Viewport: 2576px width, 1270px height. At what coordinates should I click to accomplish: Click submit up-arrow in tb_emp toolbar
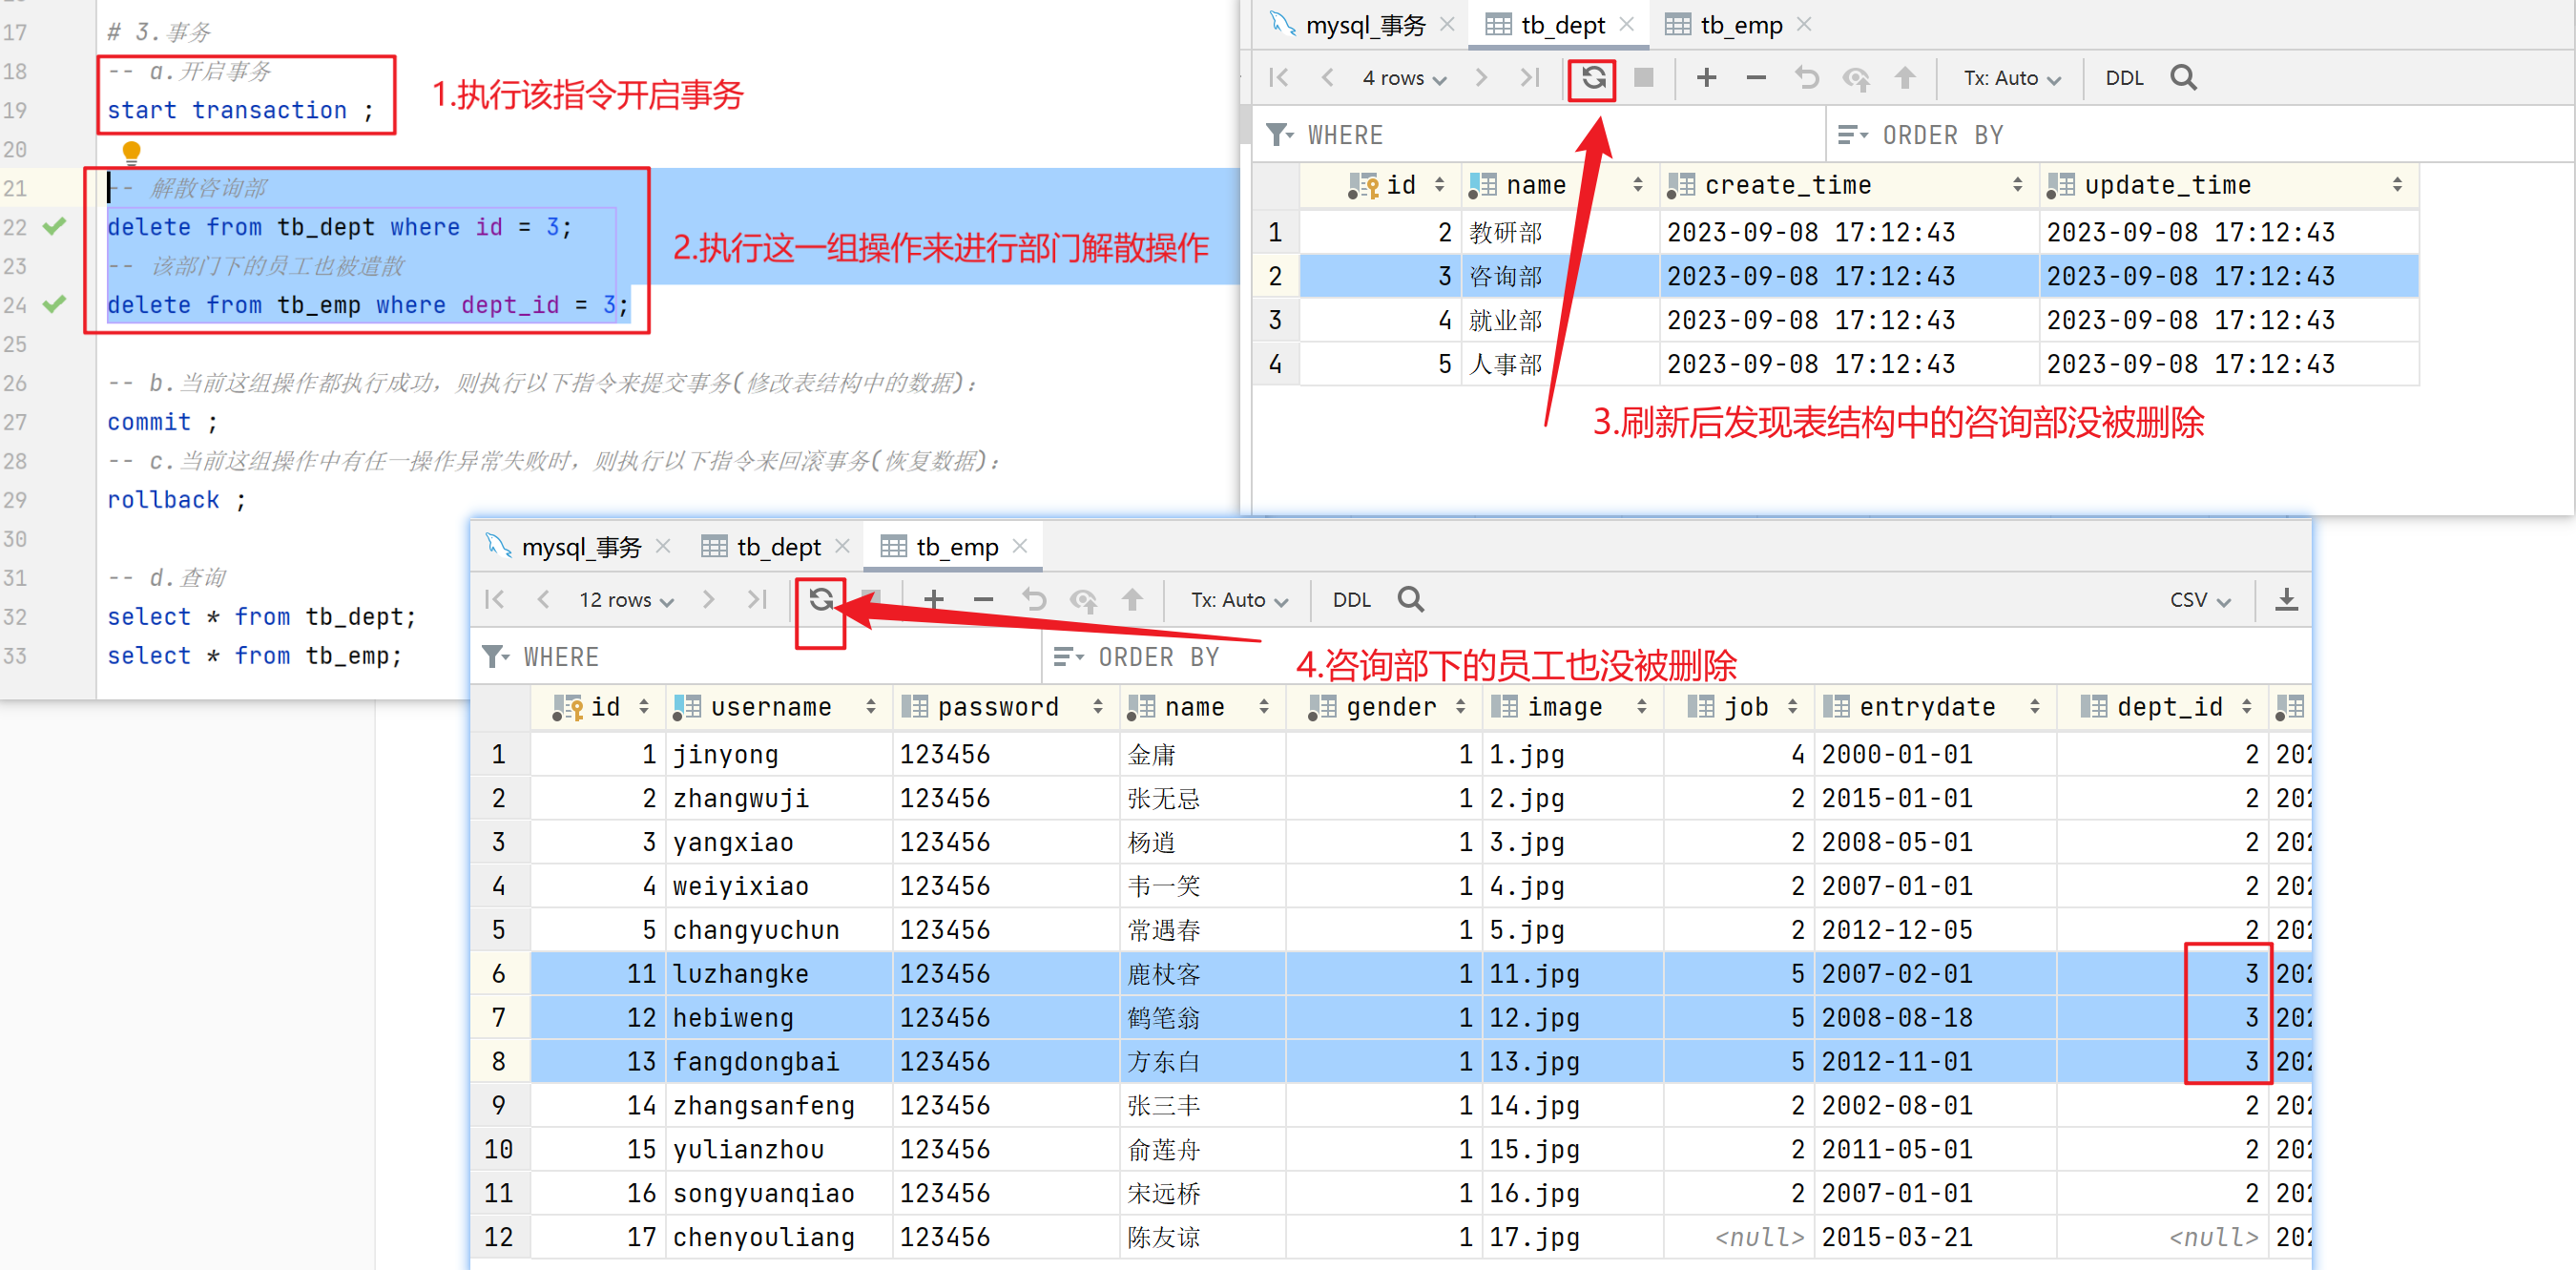pyautogui.click(x=1132, y=599)
